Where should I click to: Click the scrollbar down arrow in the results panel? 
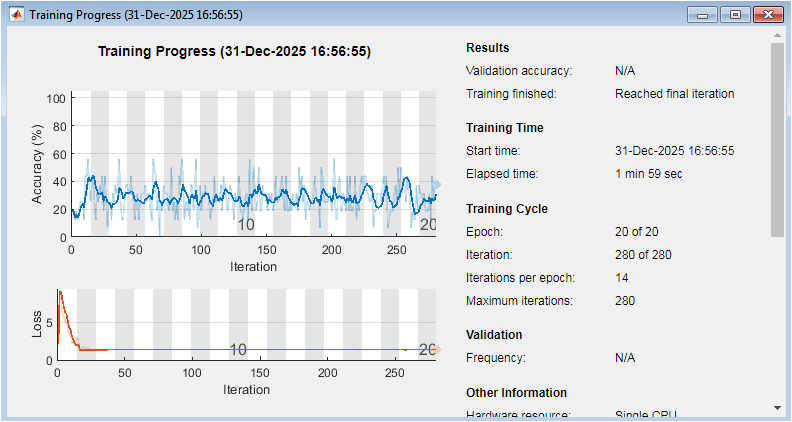777,408
